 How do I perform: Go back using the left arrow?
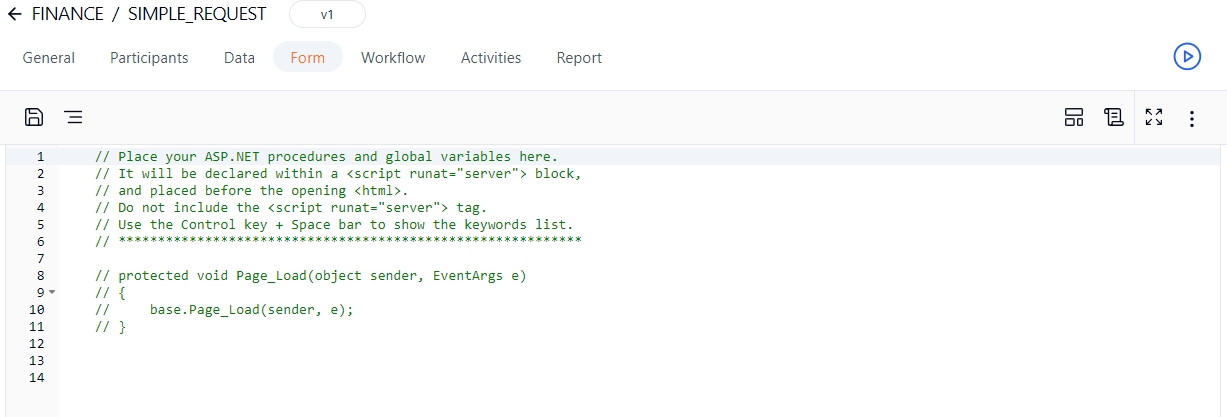pyautogui.click(x=15, y=14)
